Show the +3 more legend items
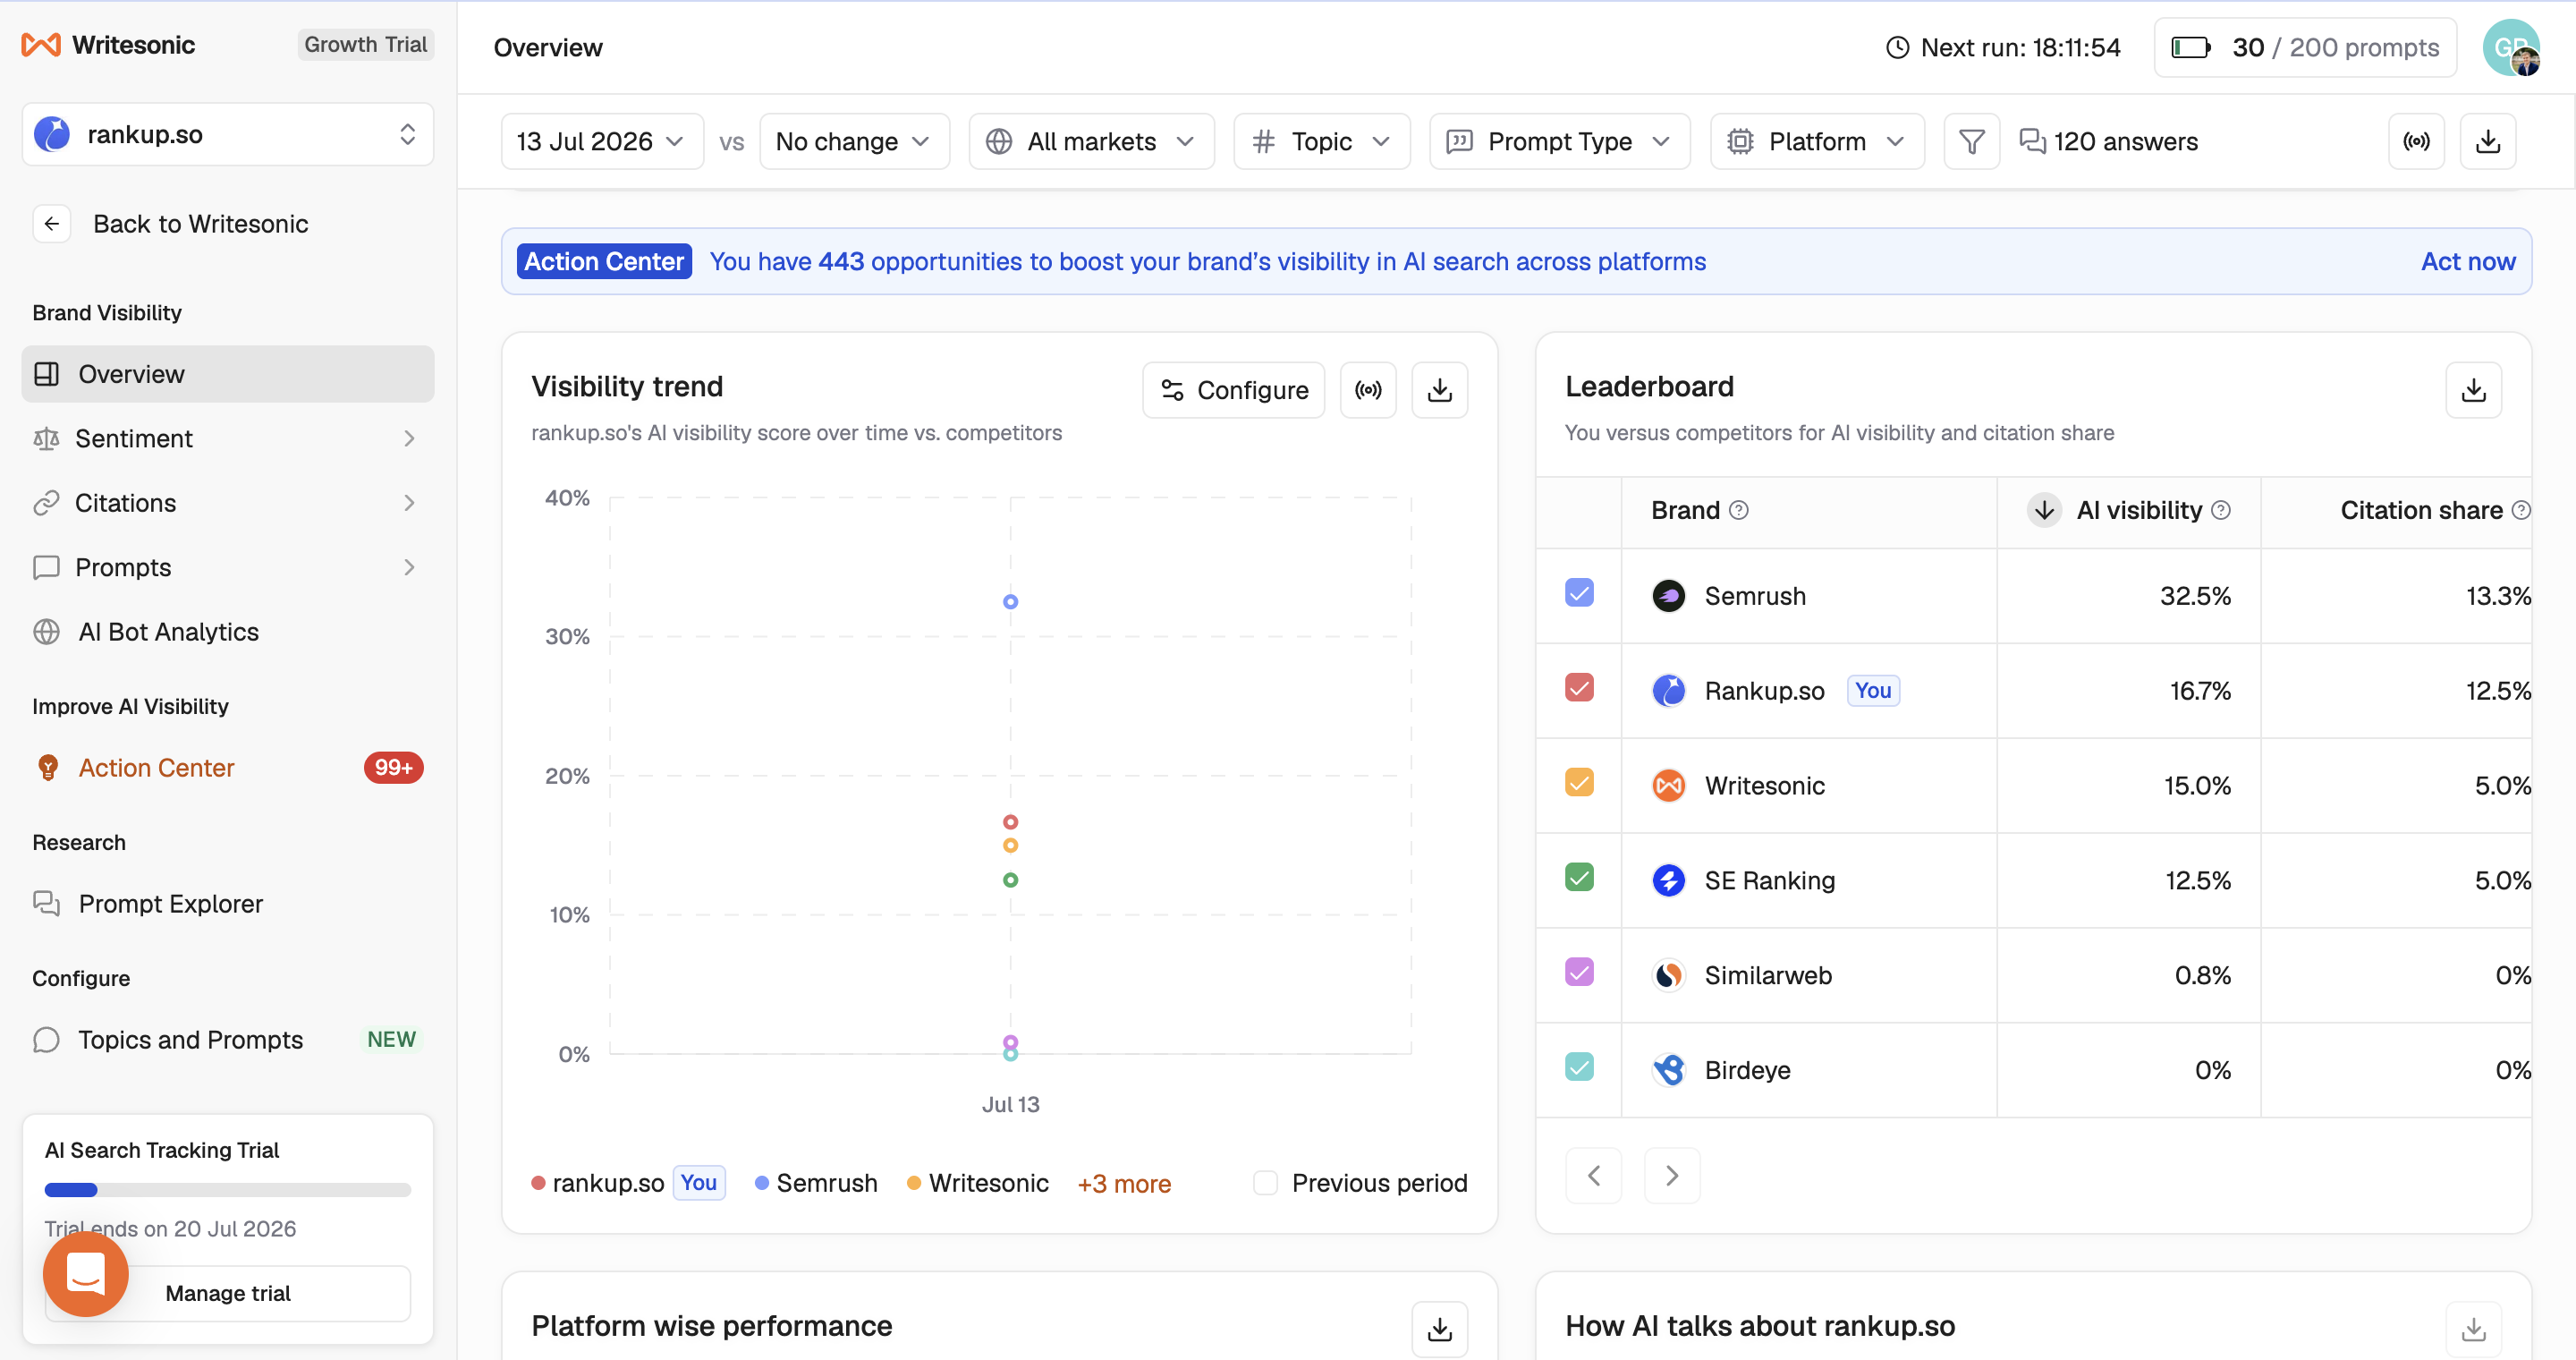 pos(1124,1184)
